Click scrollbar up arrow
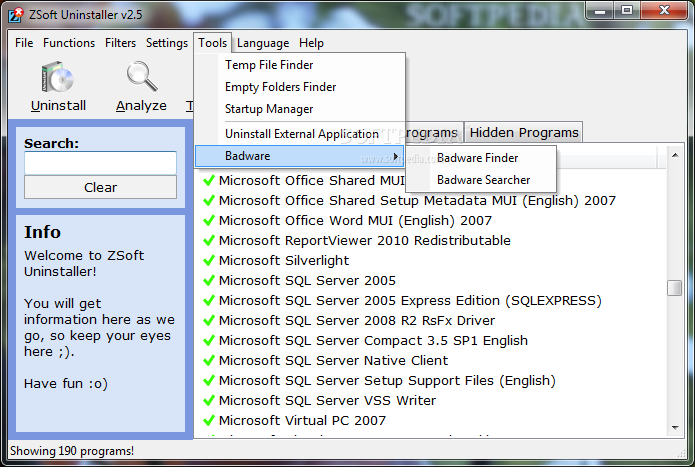Screen dimensions: 695x467 coord(675,155)
